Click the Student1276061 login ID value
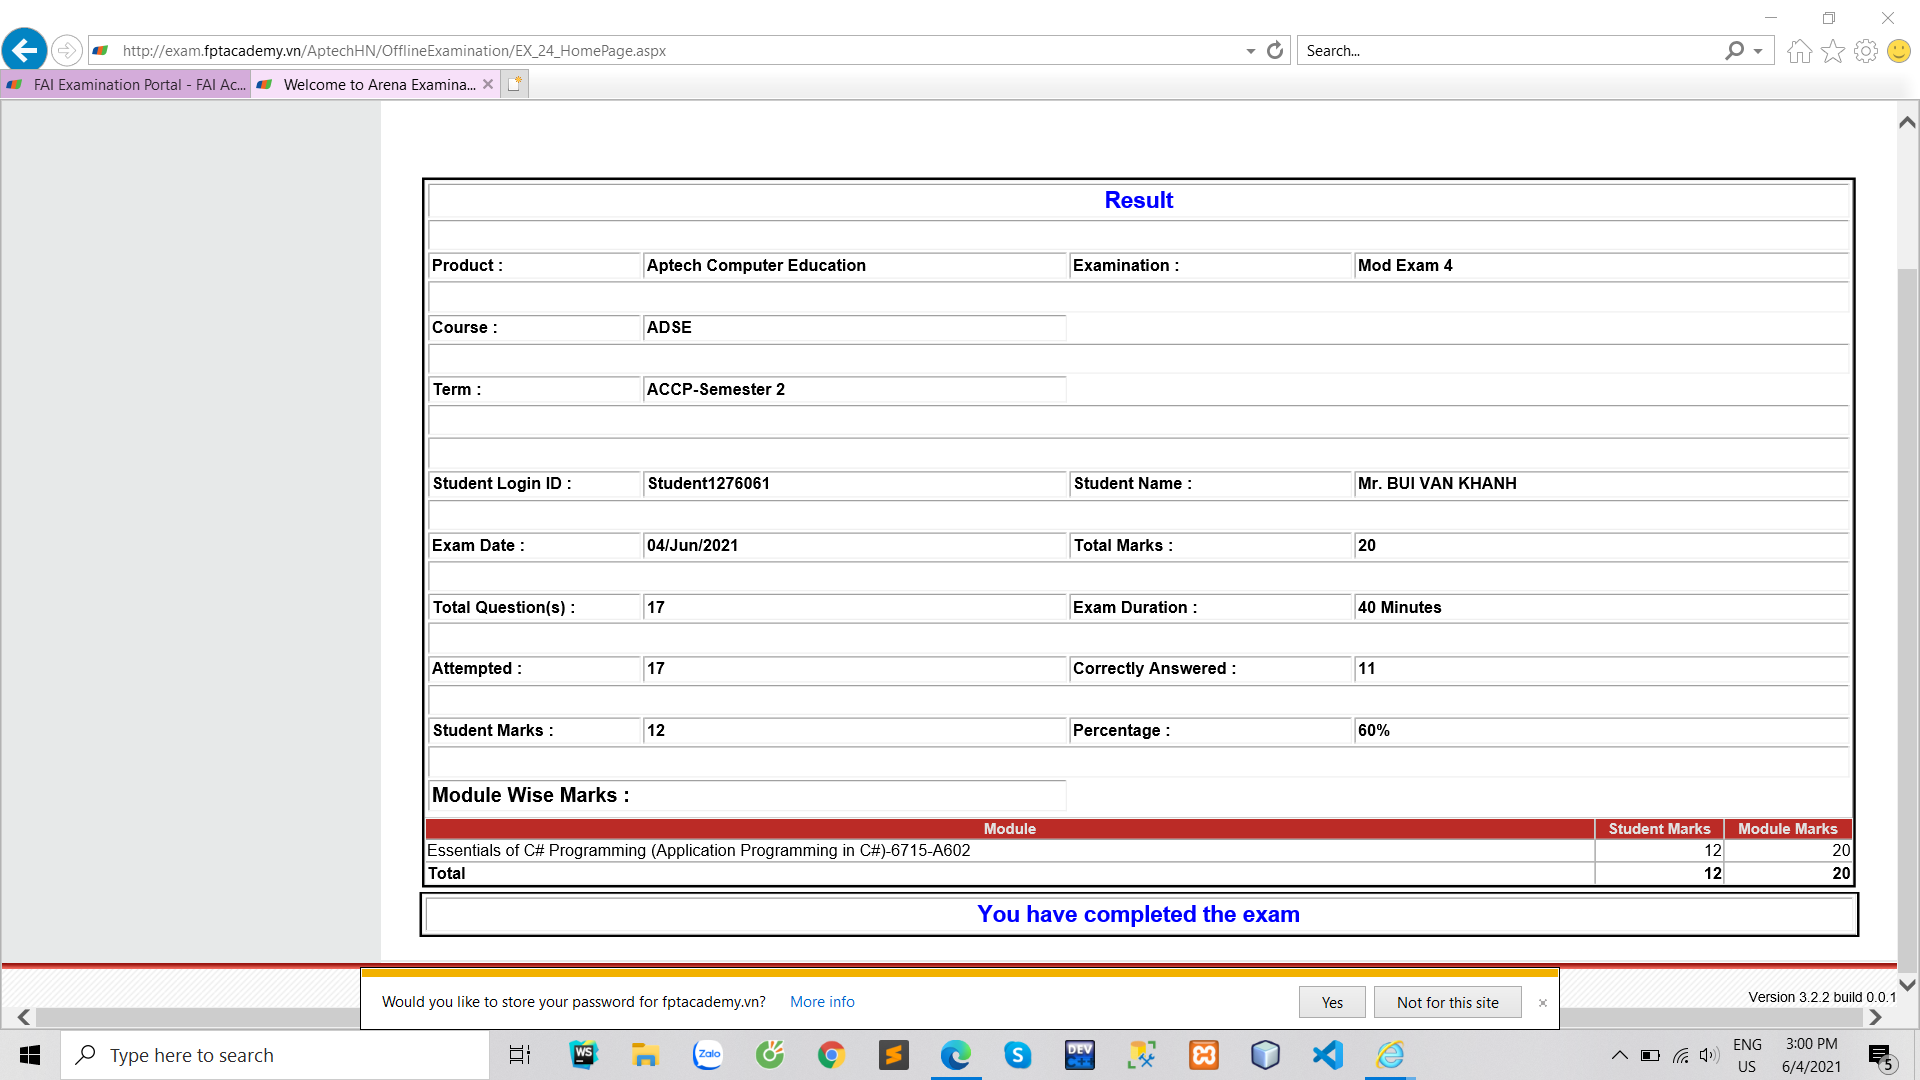 (x=708, y=484)
